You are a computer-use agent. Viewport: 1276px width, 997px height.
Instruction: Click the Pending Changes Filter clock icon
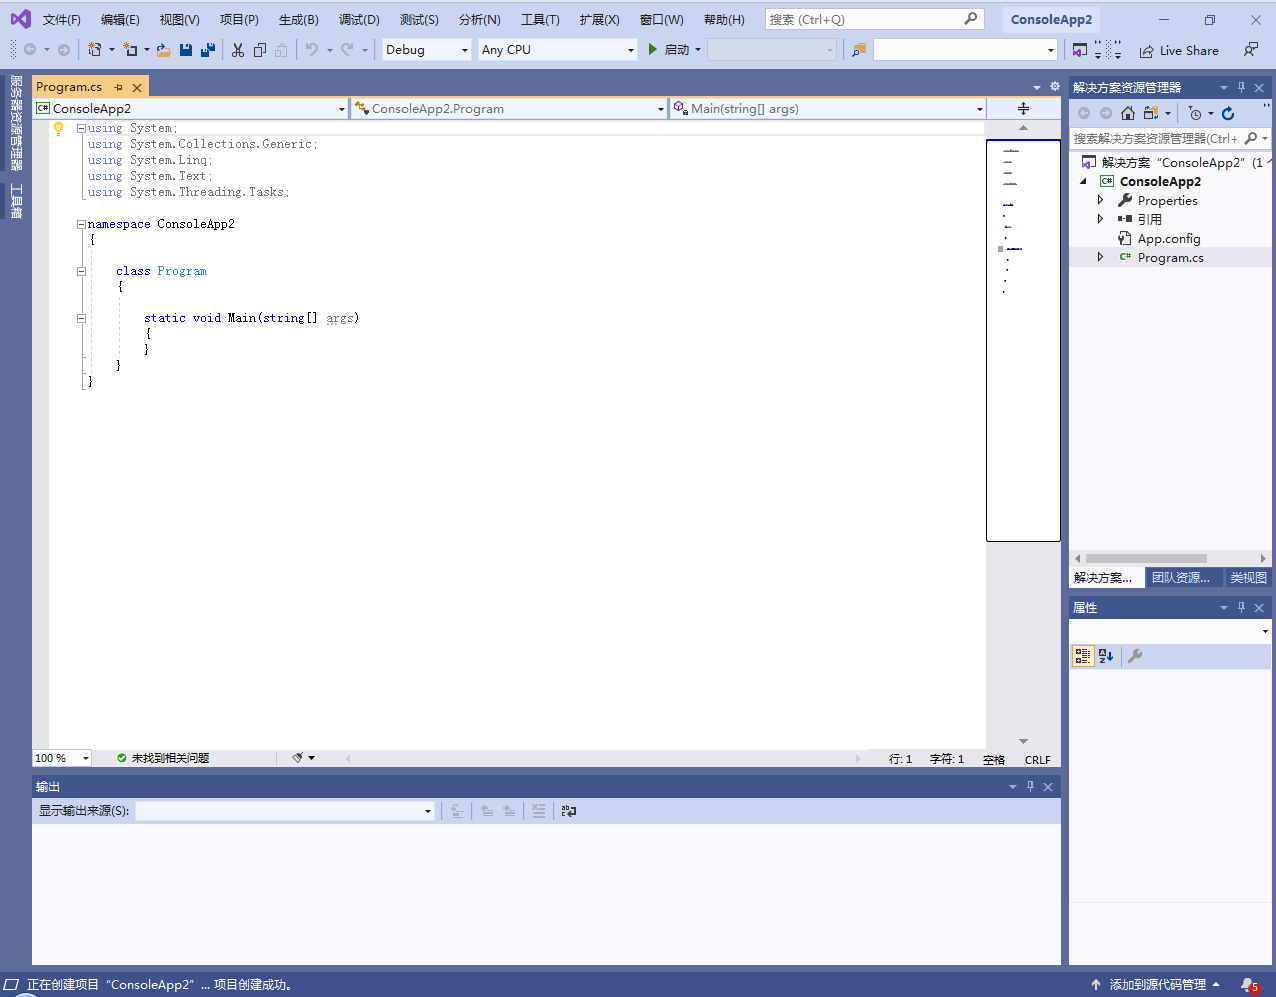(x=1195, y=113)
